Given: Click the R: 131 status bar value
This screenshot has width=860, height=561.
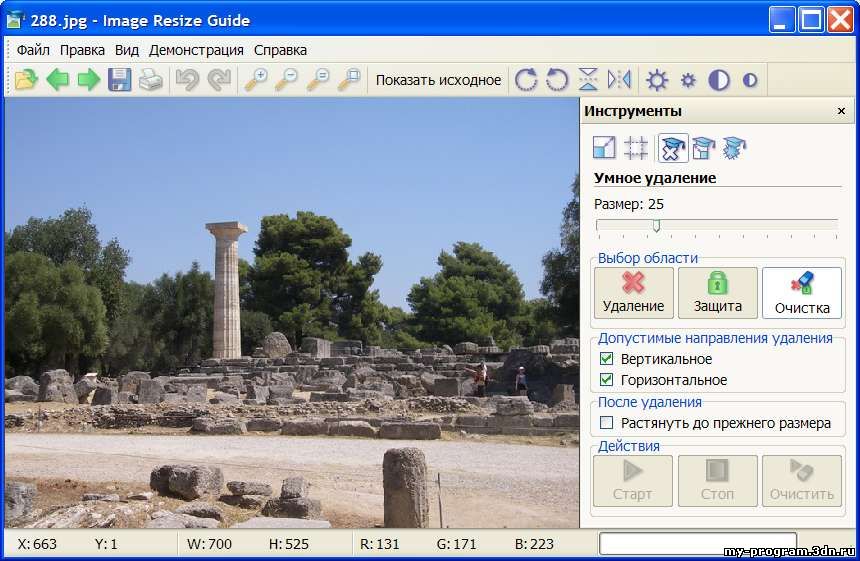Looking at the screenshot, I should point(380,544).
